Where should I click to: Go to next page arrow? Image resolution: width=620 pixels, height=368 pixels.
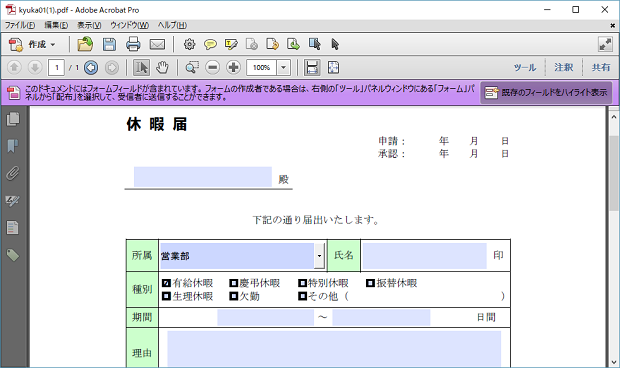tap(35, 68)
